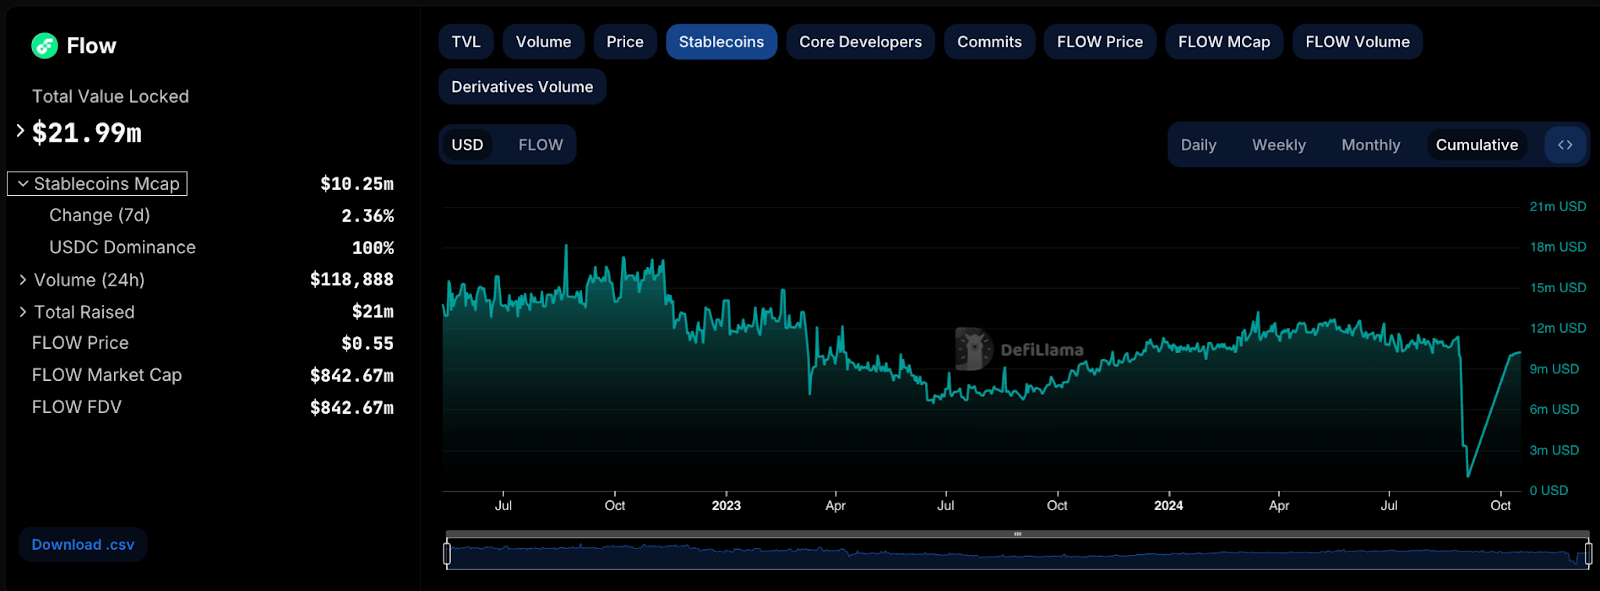Viewport: 1600px width, 591px height.
Task: Click the right range slider handle
Action: [x=1588, y=552]
